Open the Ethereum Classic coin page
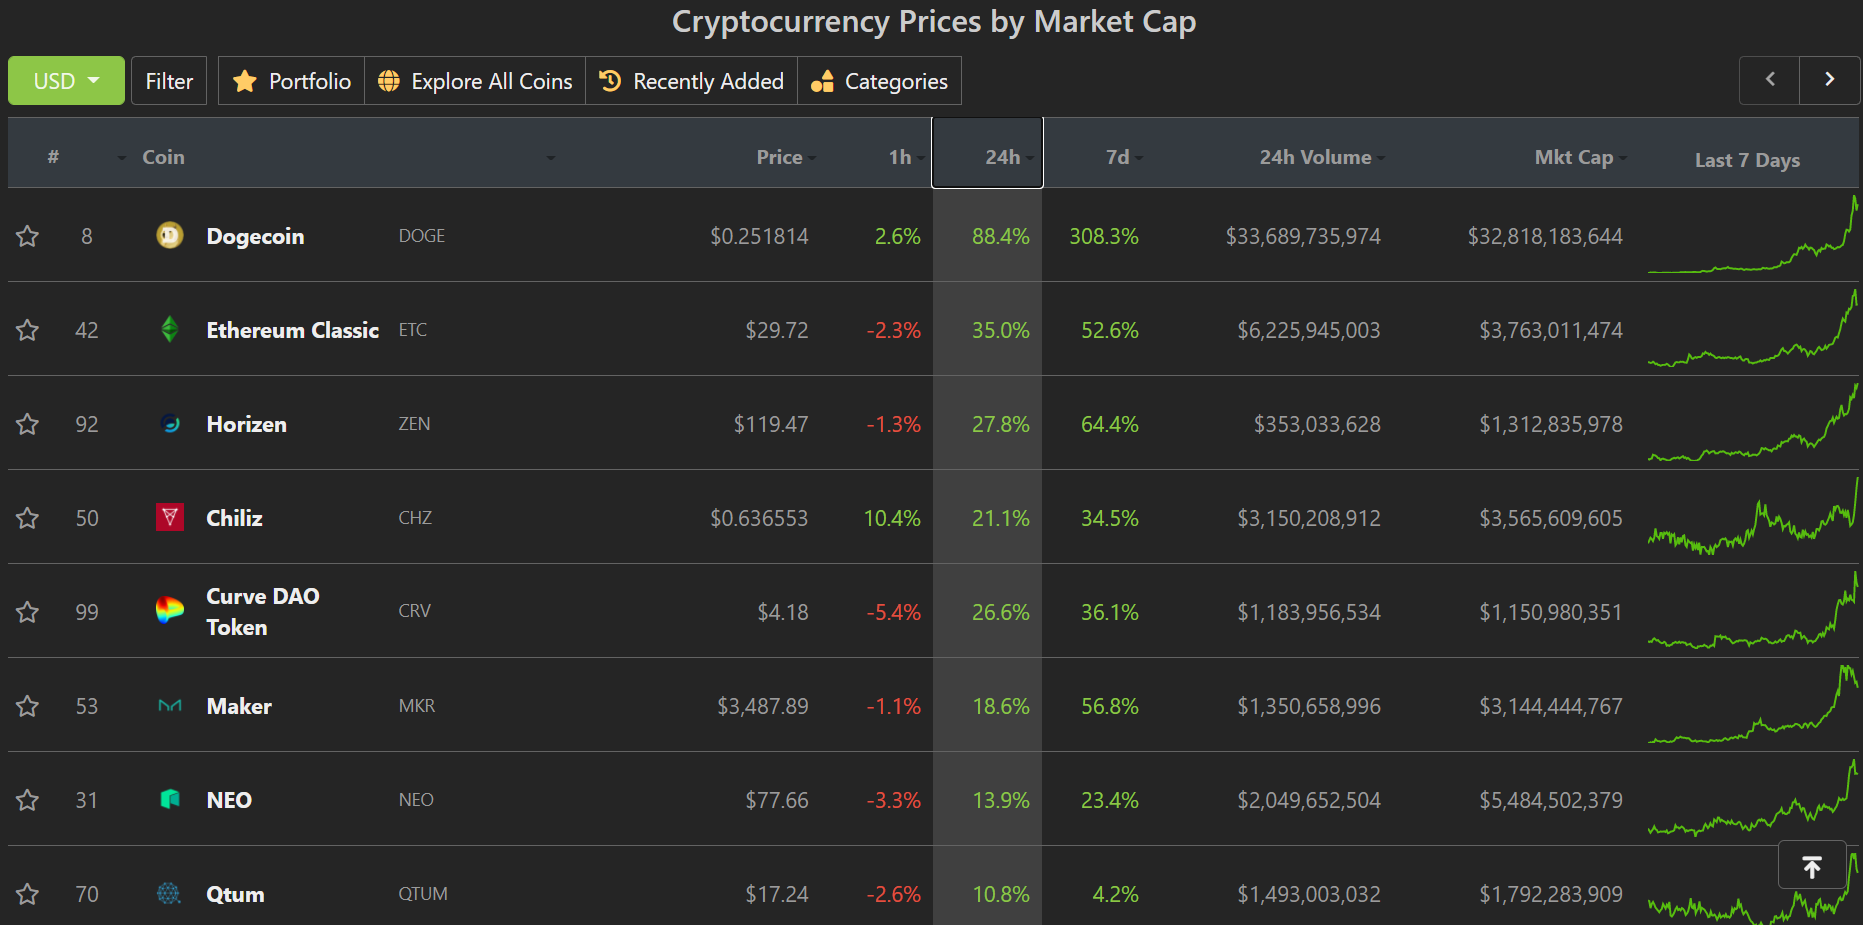Viewport: 1863px width, 925px height. click(x=292, y=330)
